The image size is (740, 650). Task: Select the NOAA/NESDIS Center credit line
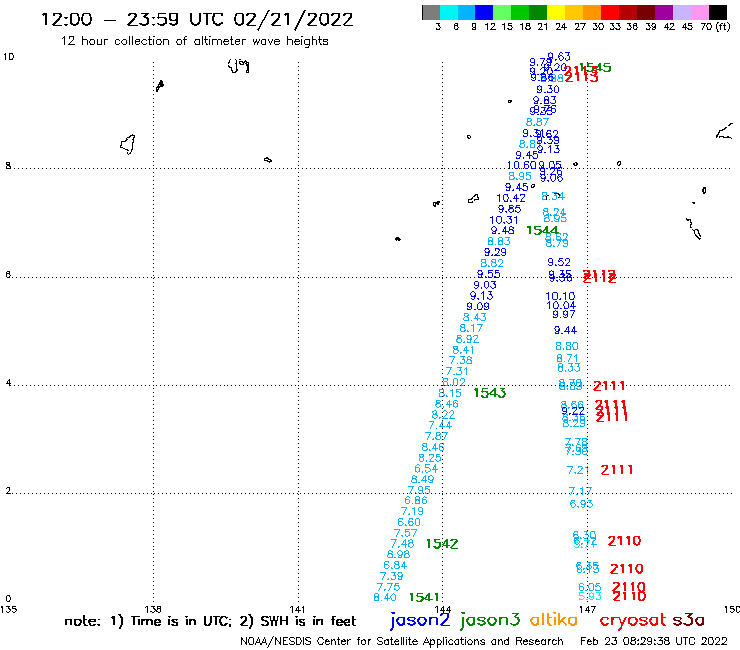click(402, 641)
